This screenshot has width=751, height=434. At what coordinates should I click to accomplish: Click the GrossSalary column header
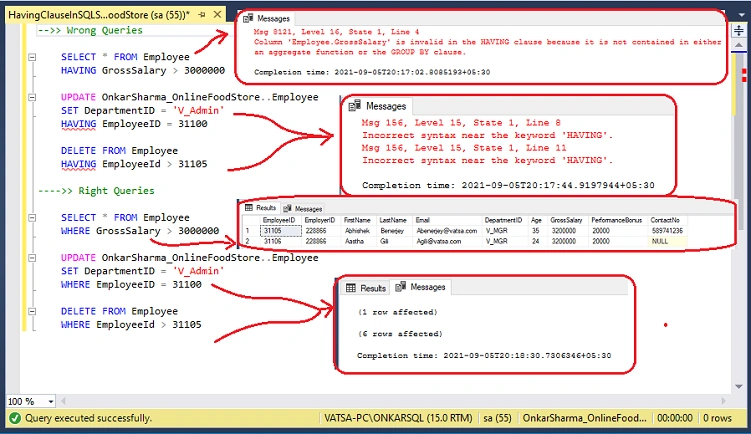tap(566, 220)
